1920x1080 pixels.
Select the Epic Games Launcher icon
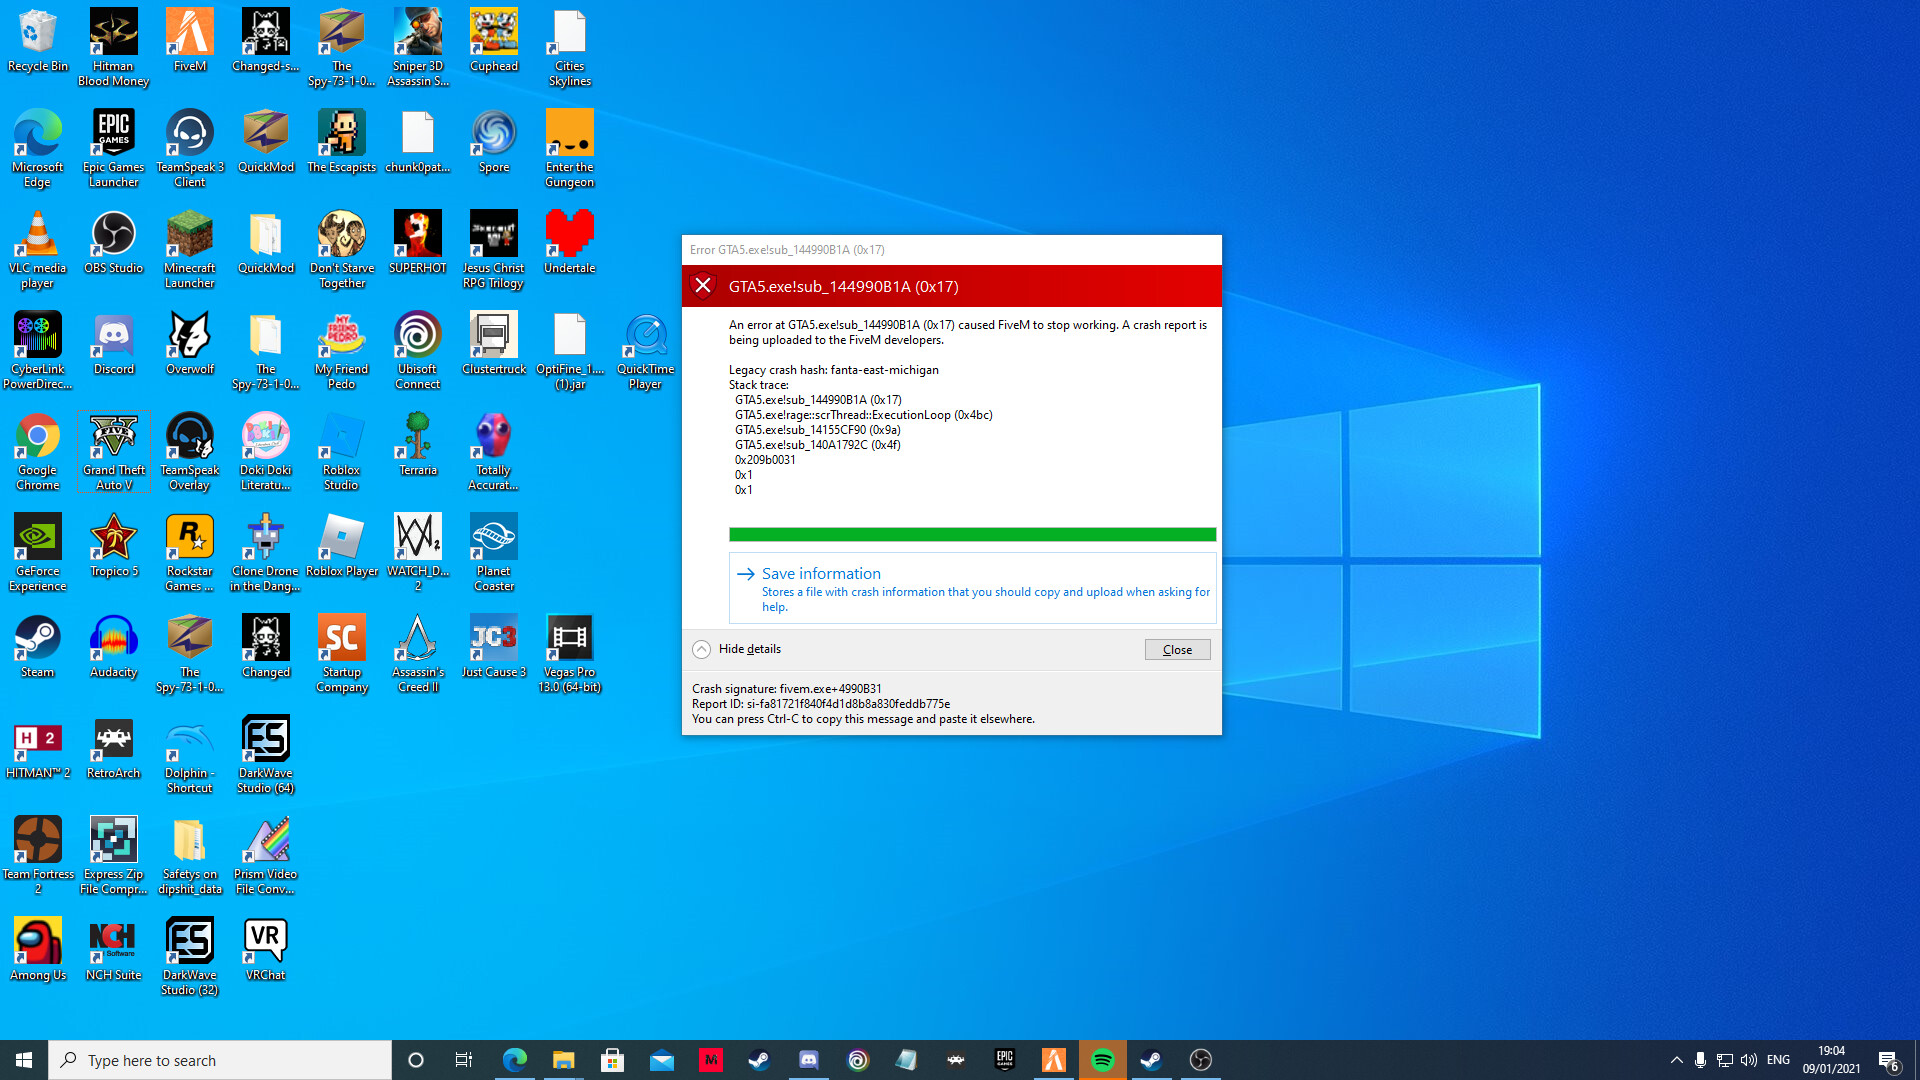pos(114,149)
